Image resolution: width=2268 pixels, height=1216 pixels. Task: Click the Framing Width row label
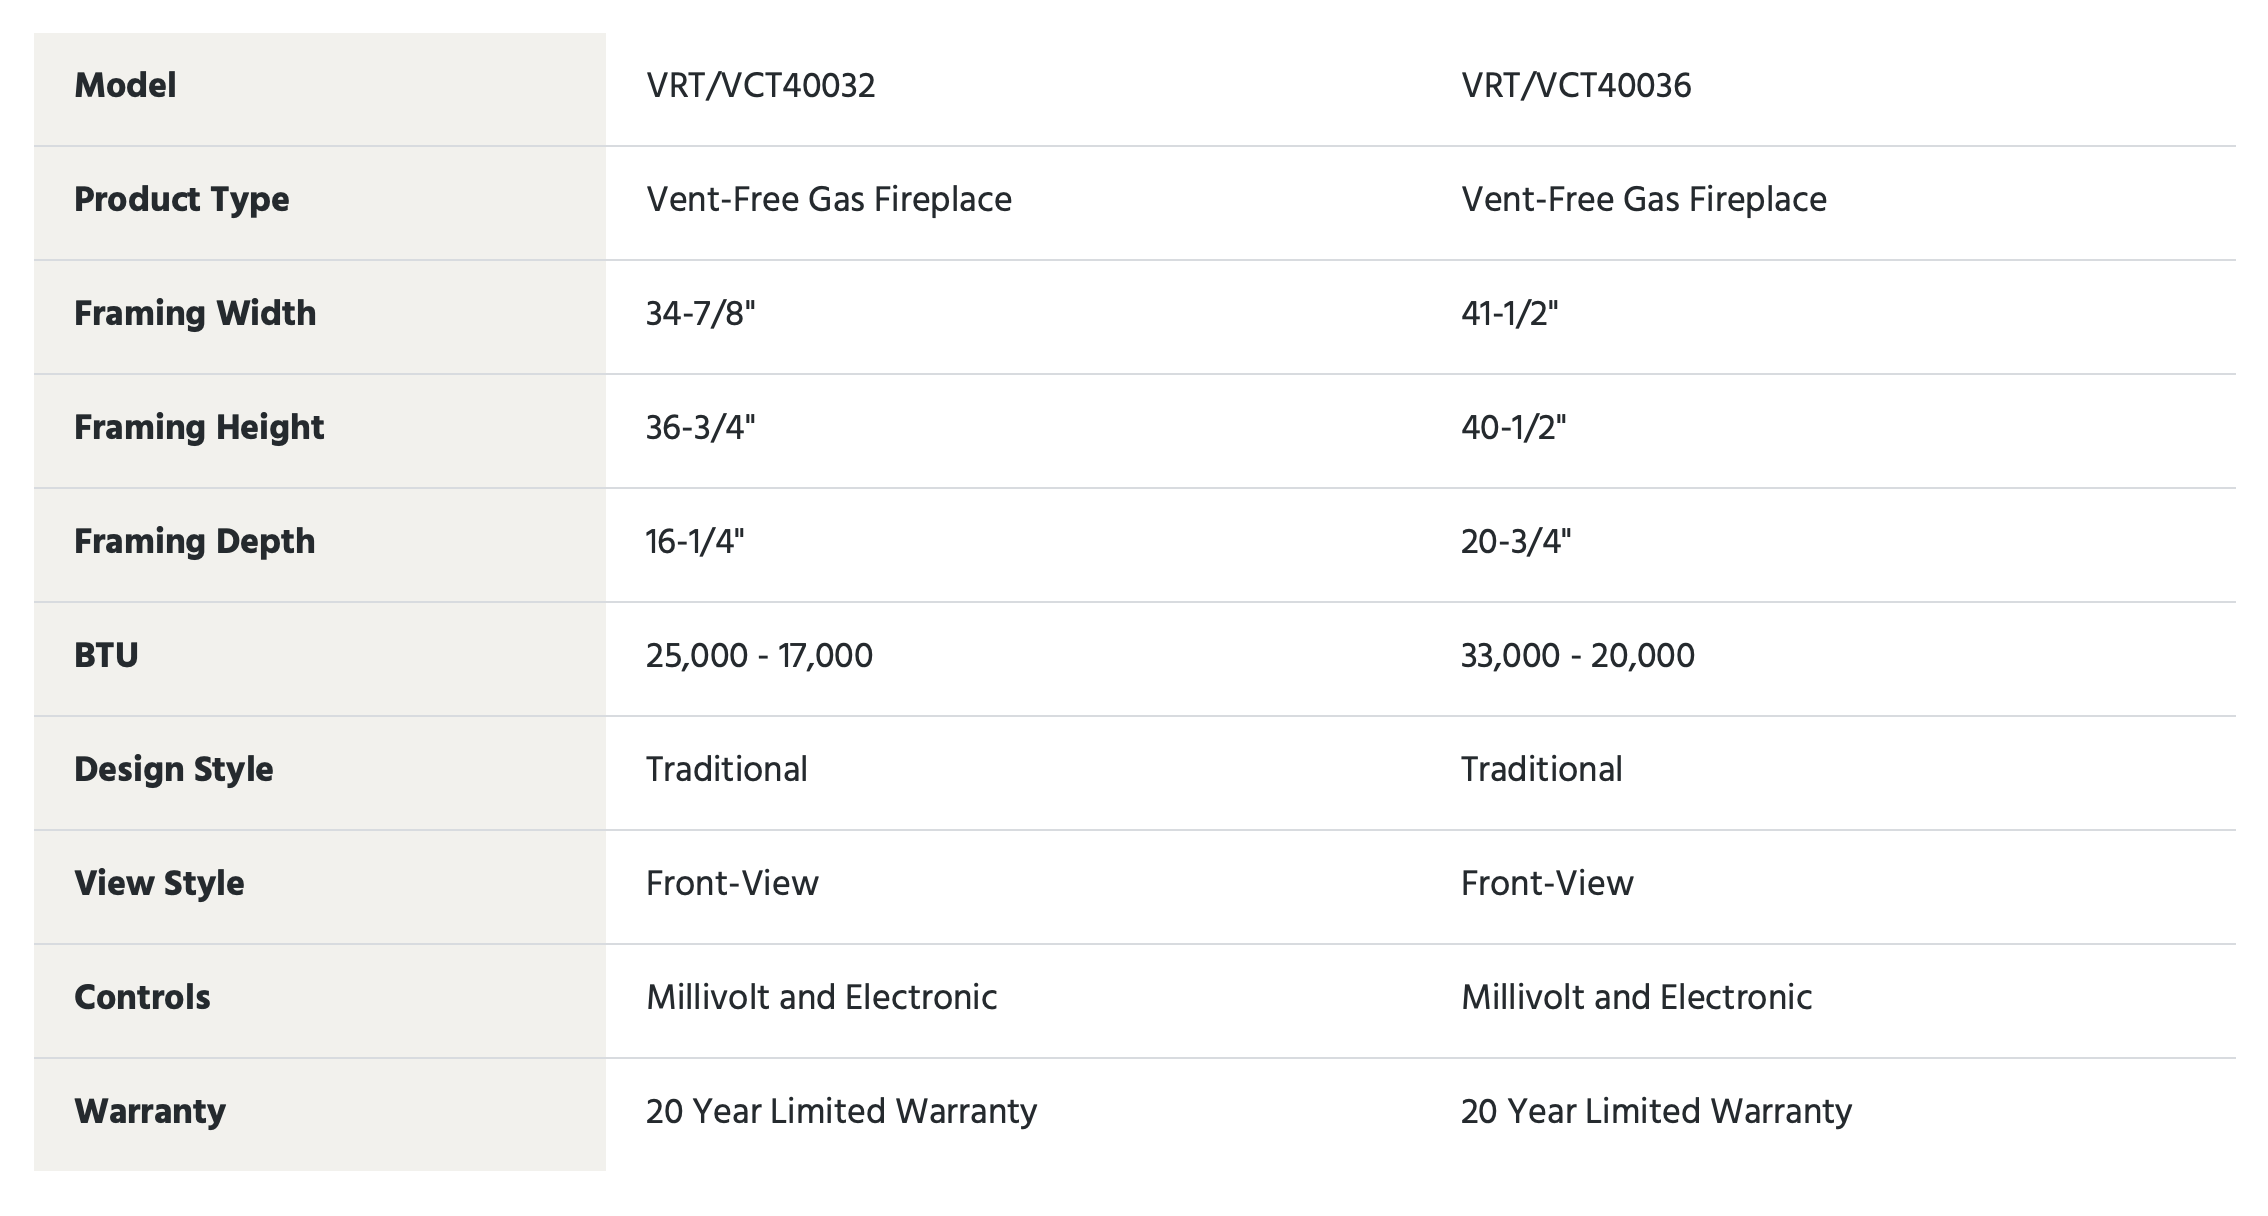(x=195, y=314)
